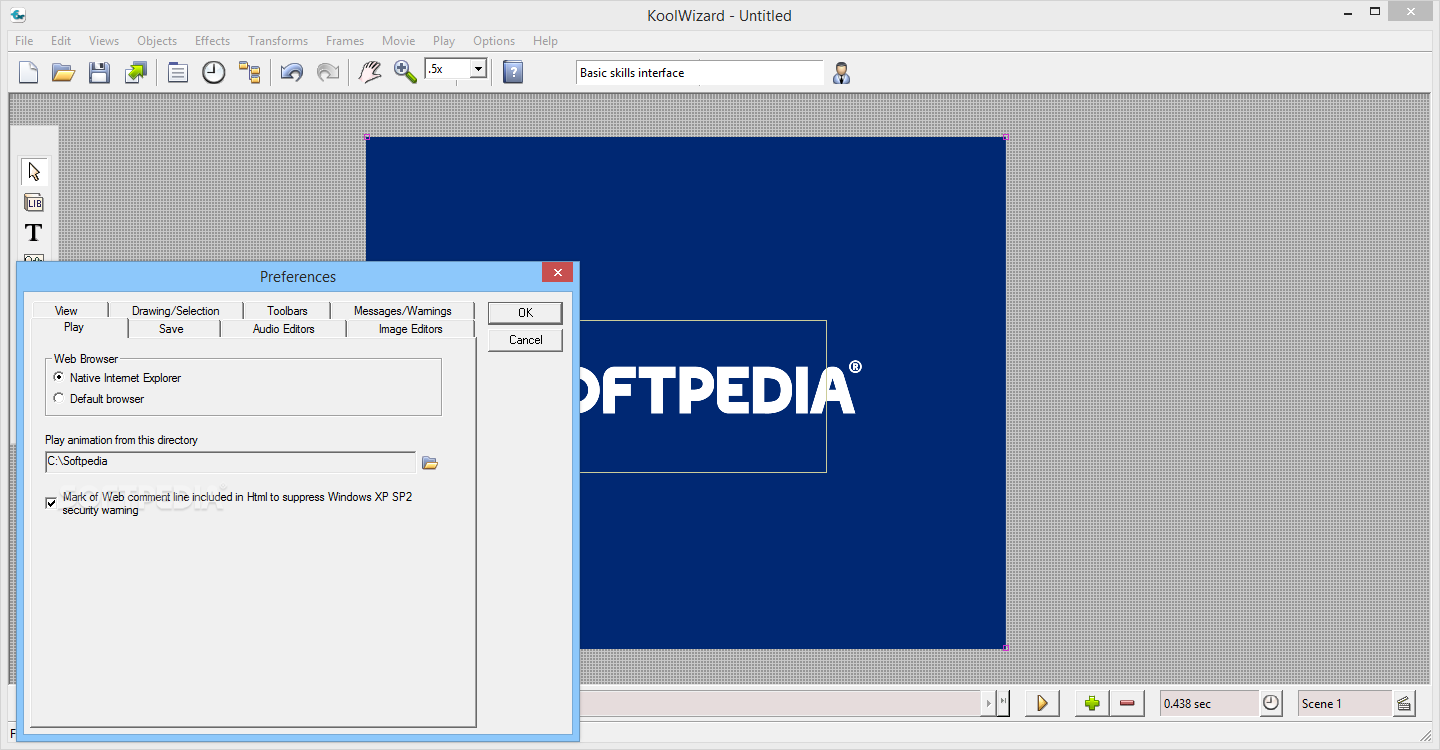Create a new file from toolbar
This screenshot has width=1440, height=750.
click(x=29, y=72)
